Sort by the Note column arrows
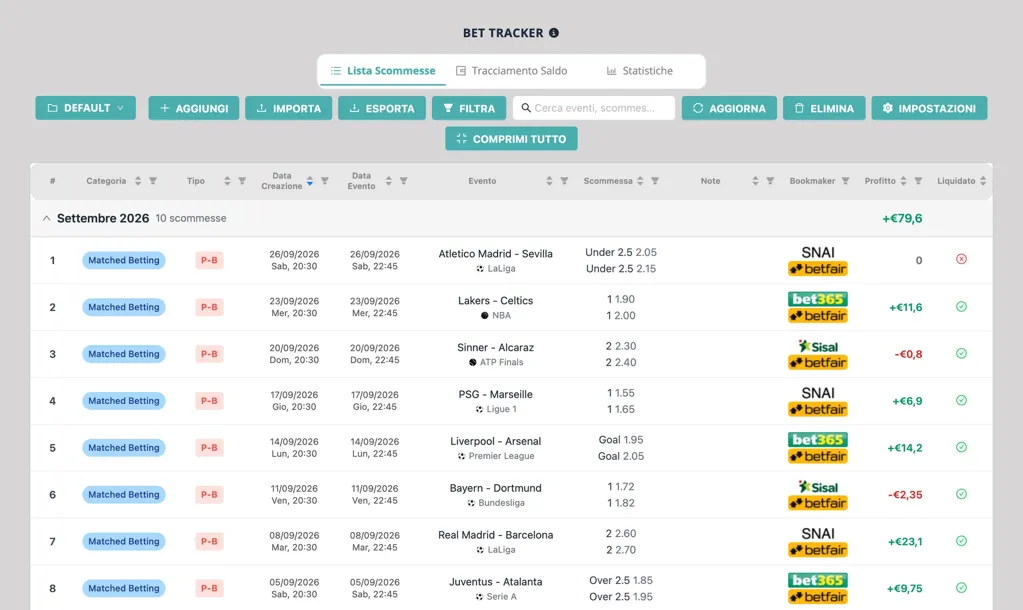Viewport: 1023px width, 610px height. [x=756, y=181]
